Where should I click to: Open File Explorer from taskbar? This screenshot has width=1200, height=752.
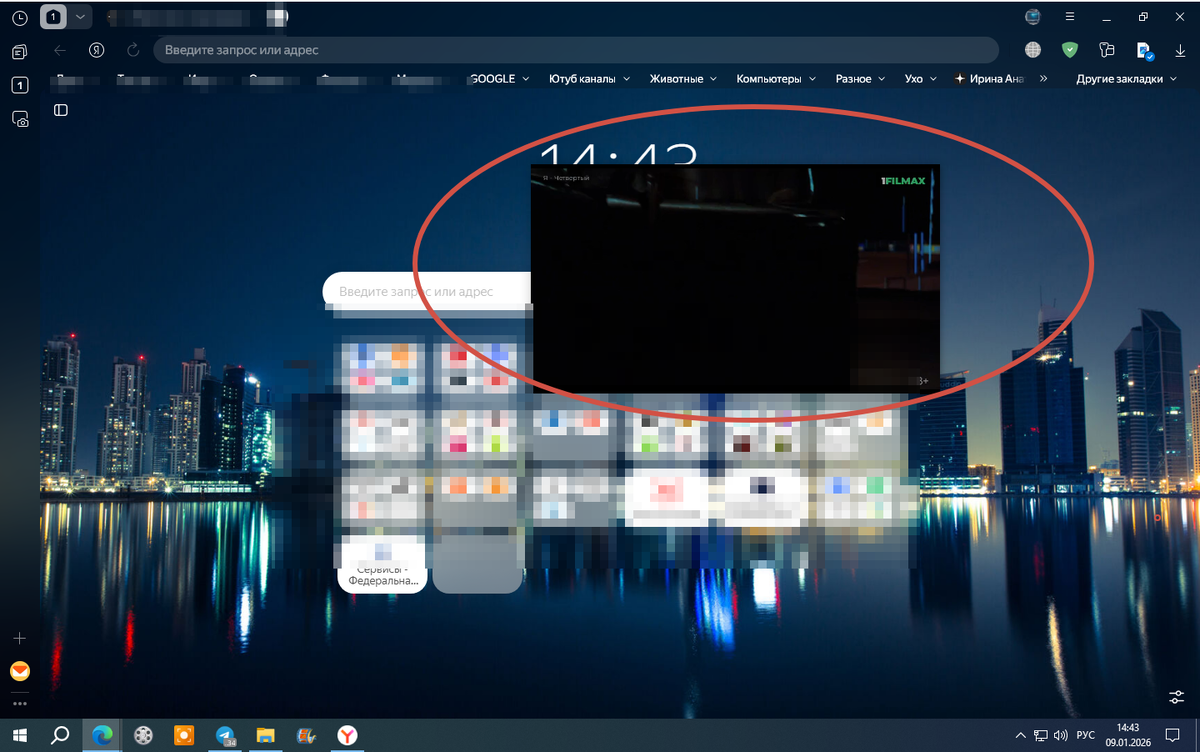tap(265, 735)
